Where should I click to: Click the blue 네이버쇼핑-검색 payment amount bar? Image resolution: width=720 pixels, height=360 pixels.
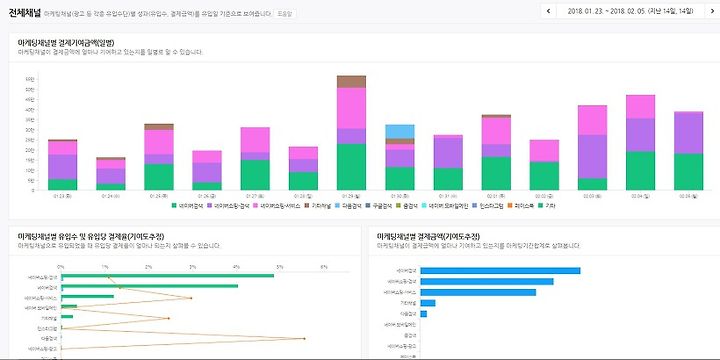tap(487, 281)
